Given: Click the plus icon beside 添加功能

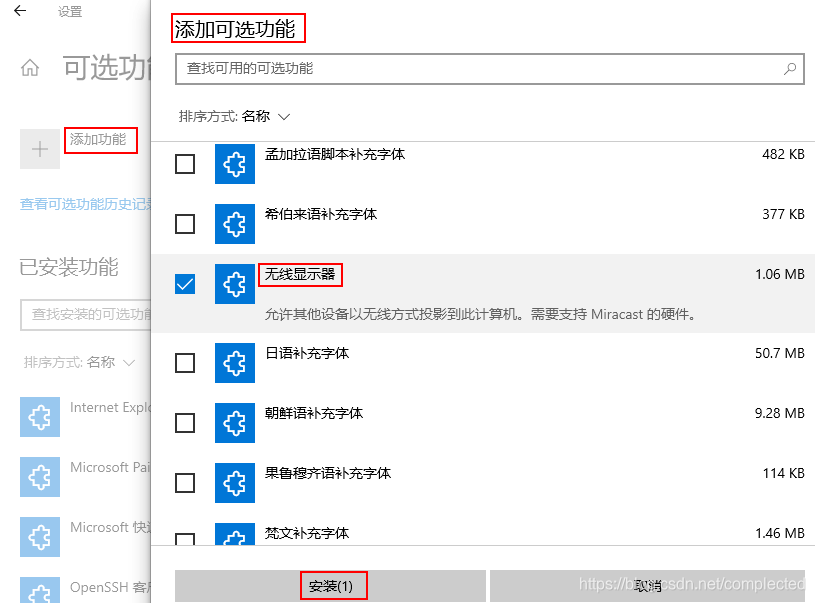Looking at the screenshot, I should pos(38,148).
